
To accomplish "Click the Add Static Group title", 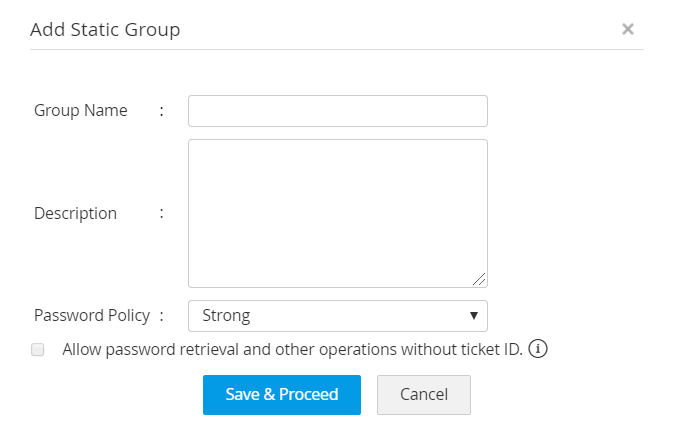I will (x=105, y=29).
